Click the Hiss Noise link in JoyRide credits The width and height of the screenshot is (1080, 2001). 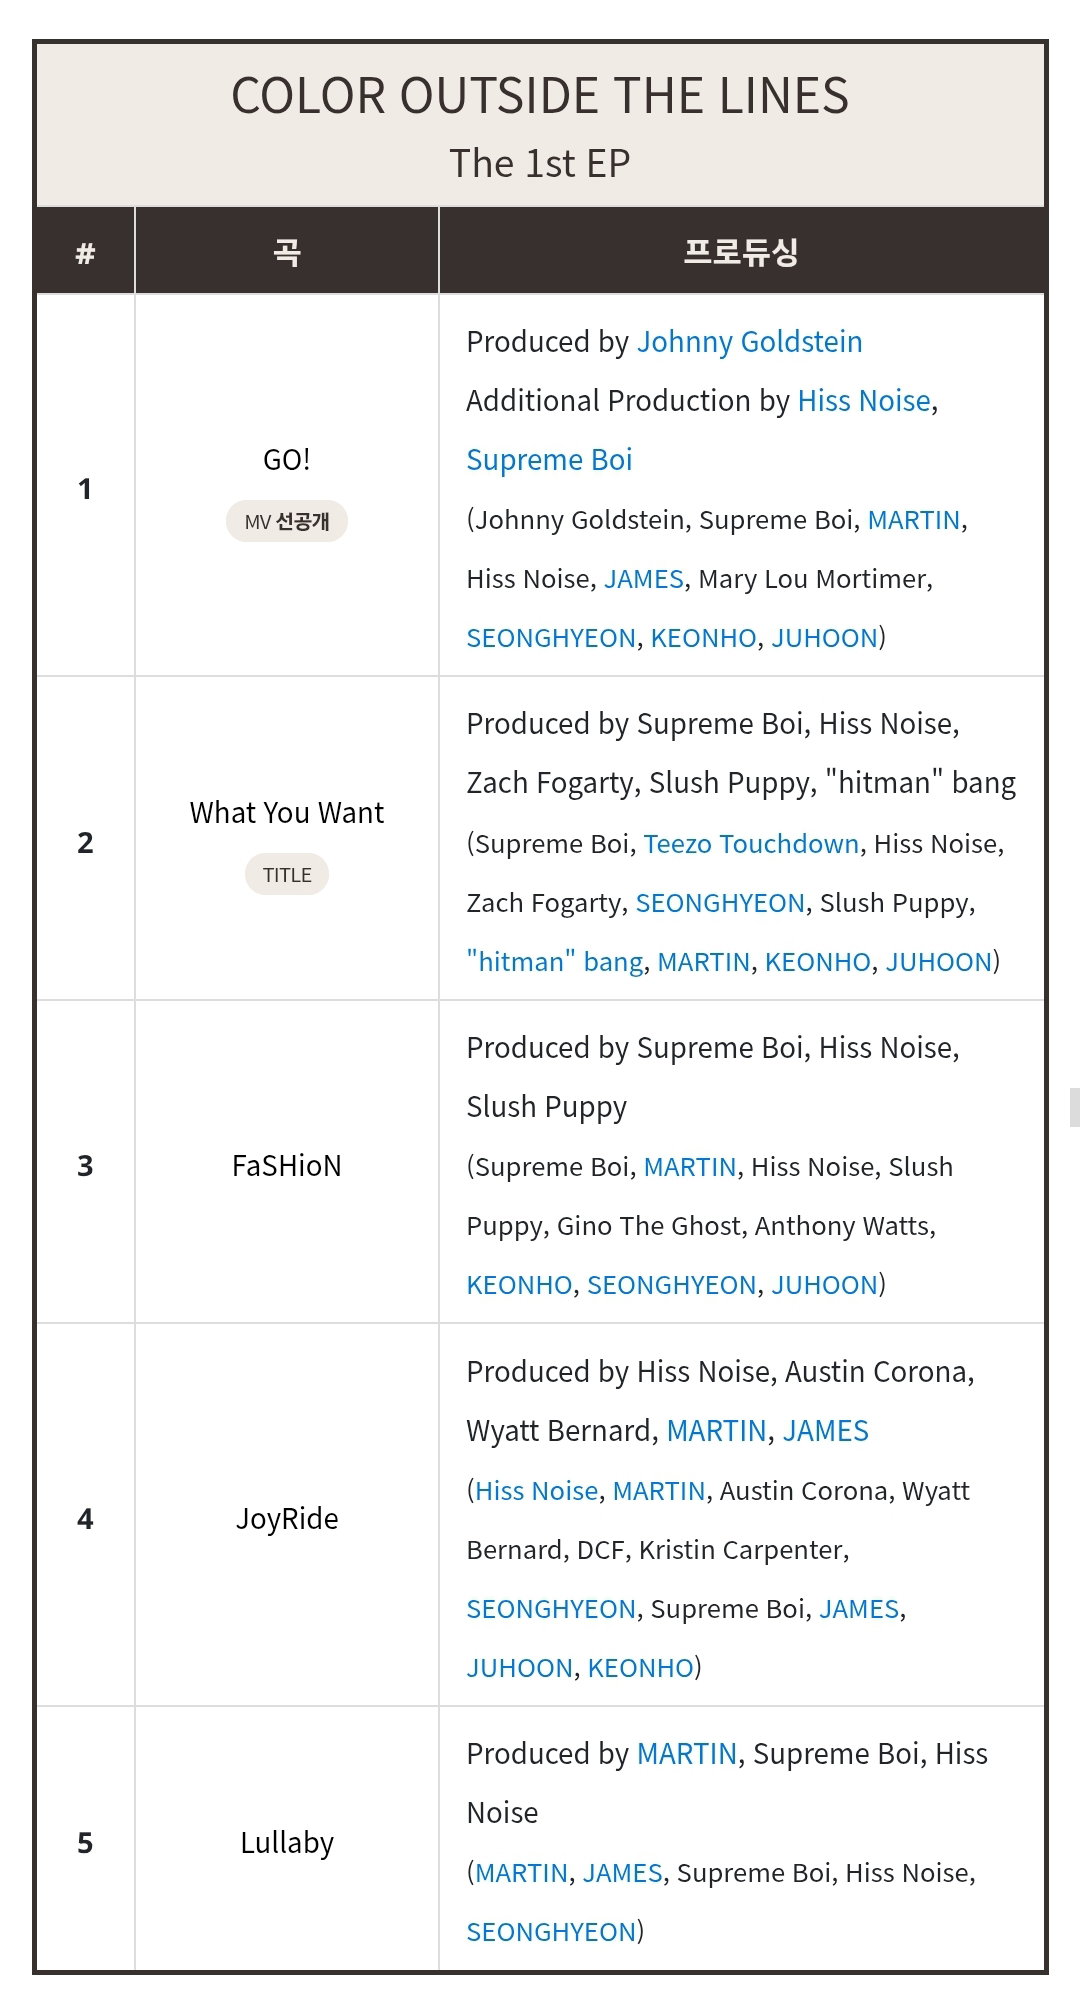click(537, 1491)
